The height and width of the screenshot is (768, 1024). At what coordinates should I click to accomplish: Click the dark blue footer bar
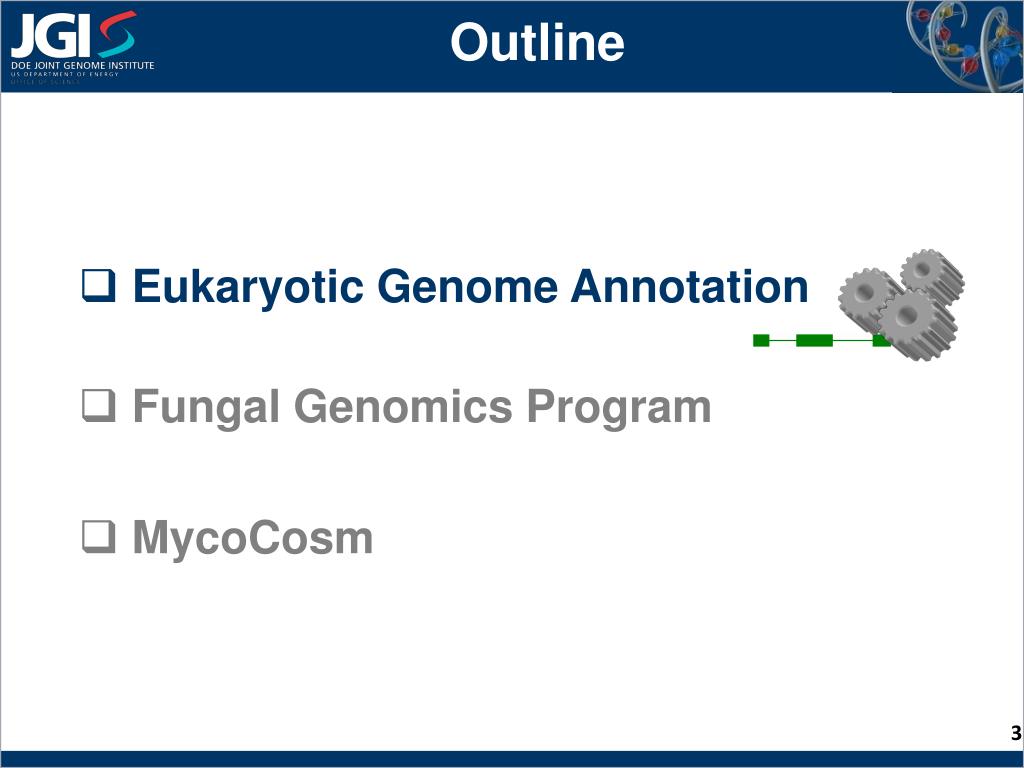(x=512, y=760)
